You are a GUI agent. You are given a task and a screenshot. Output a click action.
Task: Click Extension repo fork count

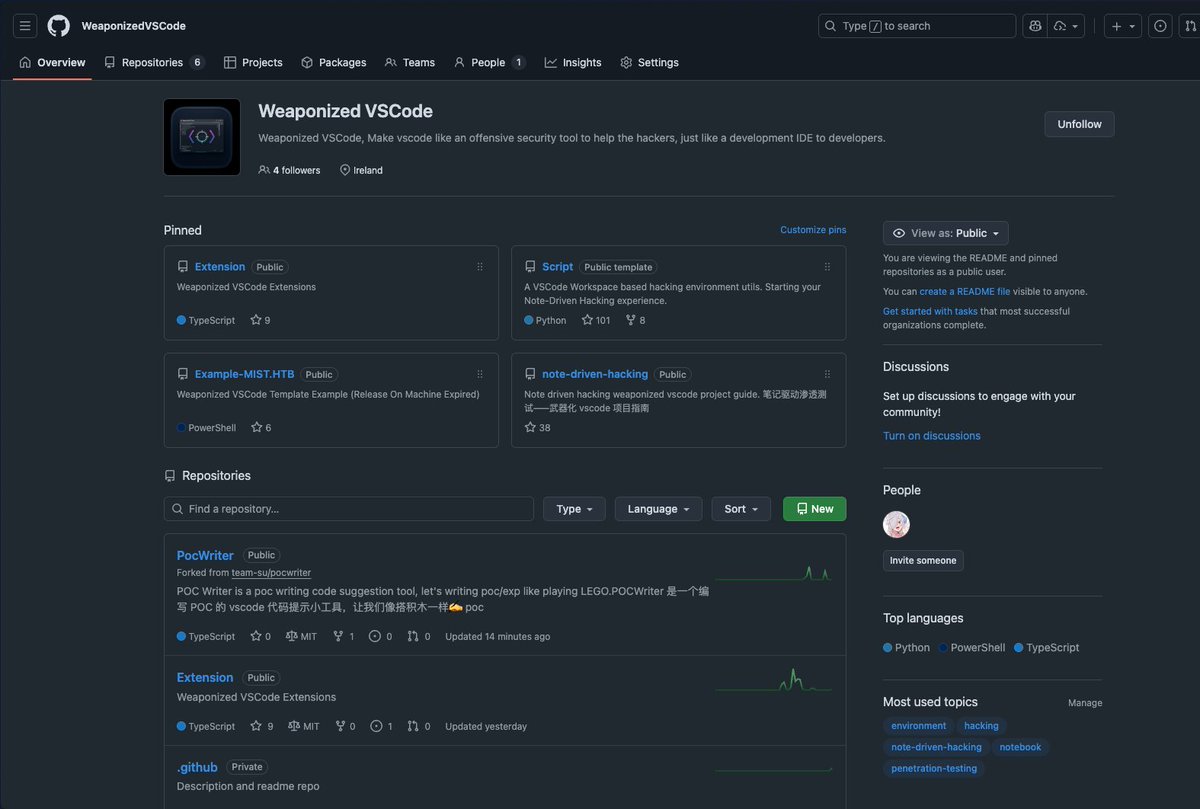coord(346,726)
